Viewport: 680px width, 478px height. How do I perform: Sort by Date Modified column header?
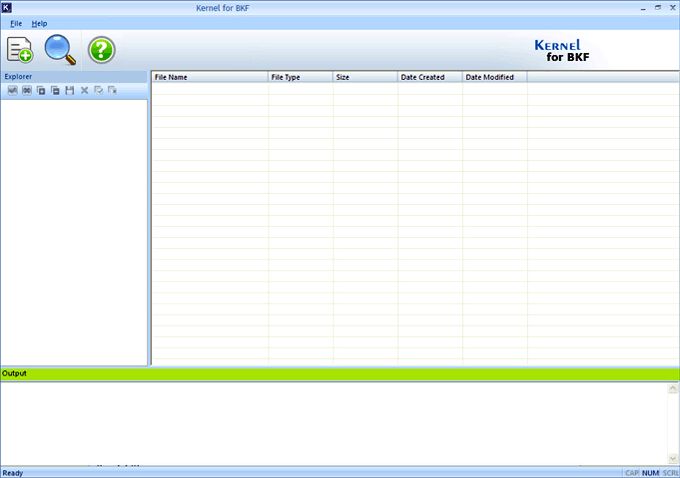click(x=495, y=77)
